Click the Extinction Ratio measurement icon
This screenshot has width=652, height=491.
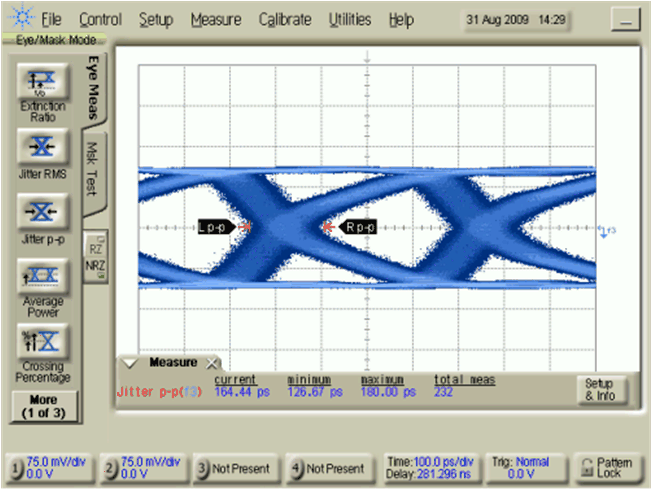pyautogui.click(x=42, y=81)
